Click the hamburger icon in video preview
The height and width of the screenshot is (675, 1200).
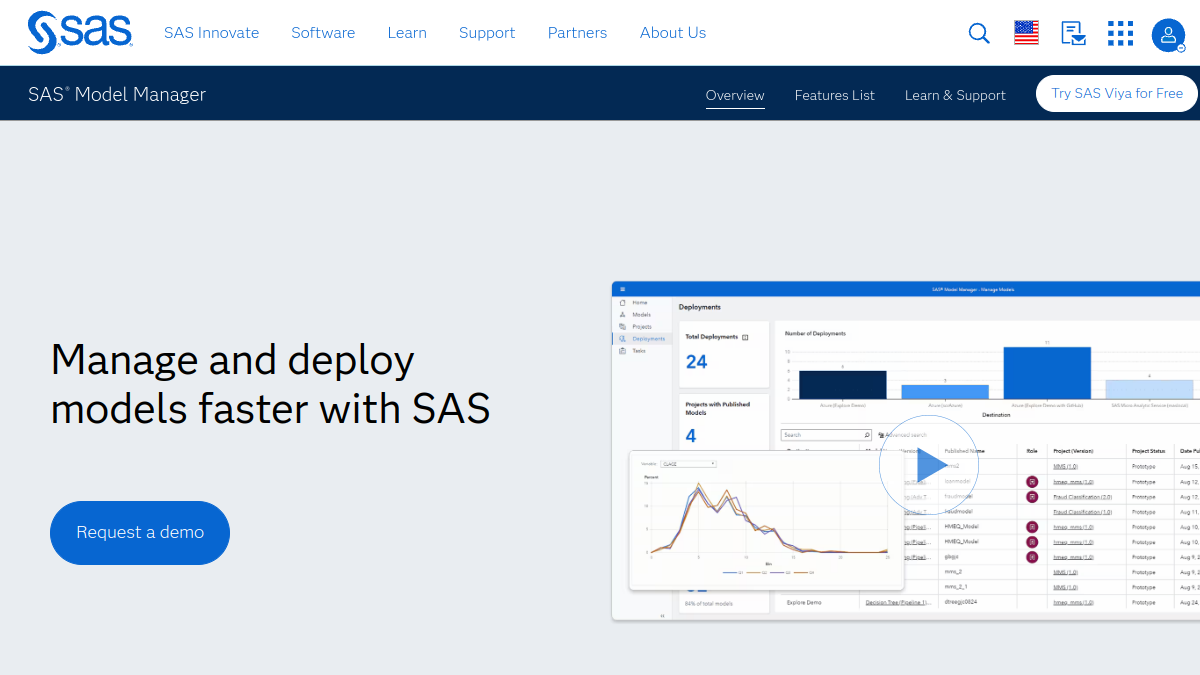[622, 289]
